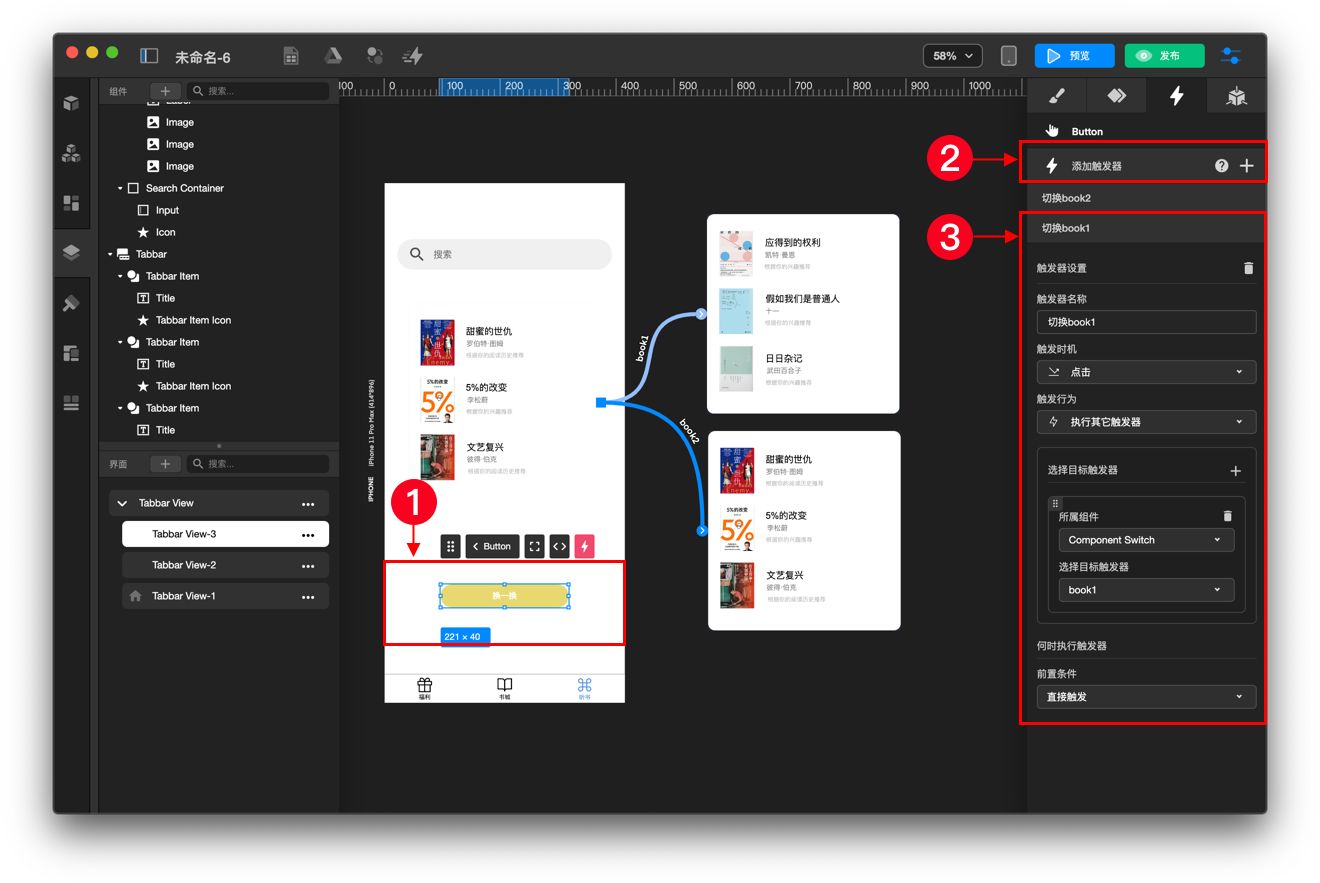
Task: Click the green 发布 publish button
Action: 1164,56
